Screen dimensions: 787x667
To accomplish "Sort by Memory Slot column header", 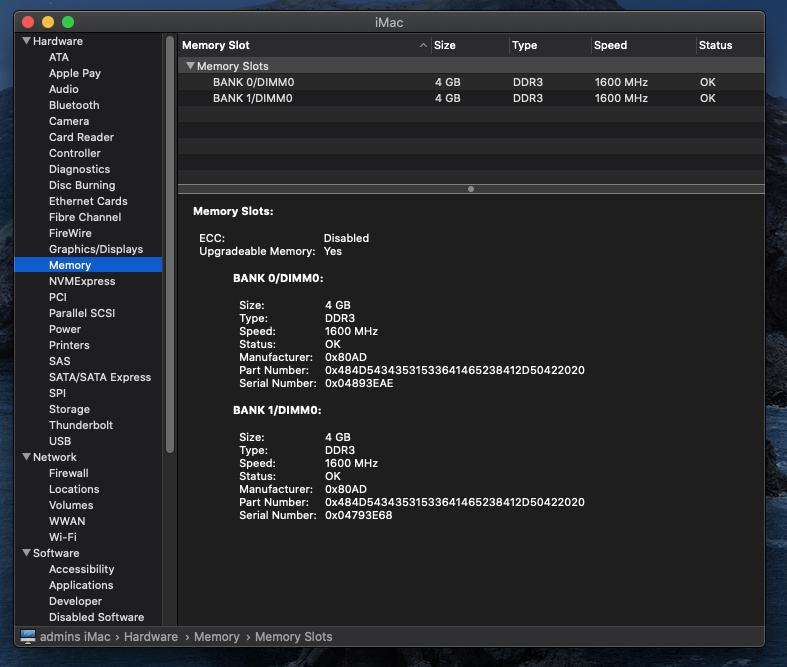I will 300,45.
